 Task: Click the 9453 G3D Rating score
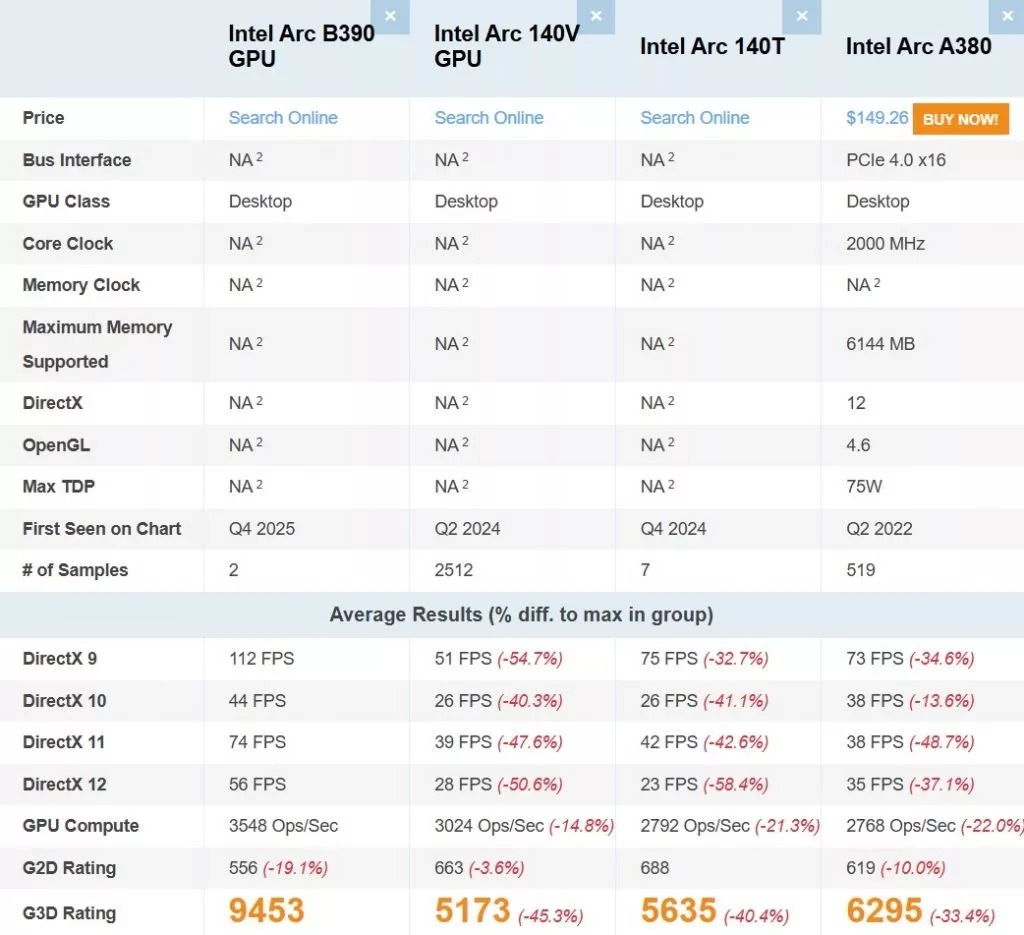click(266, 911)
